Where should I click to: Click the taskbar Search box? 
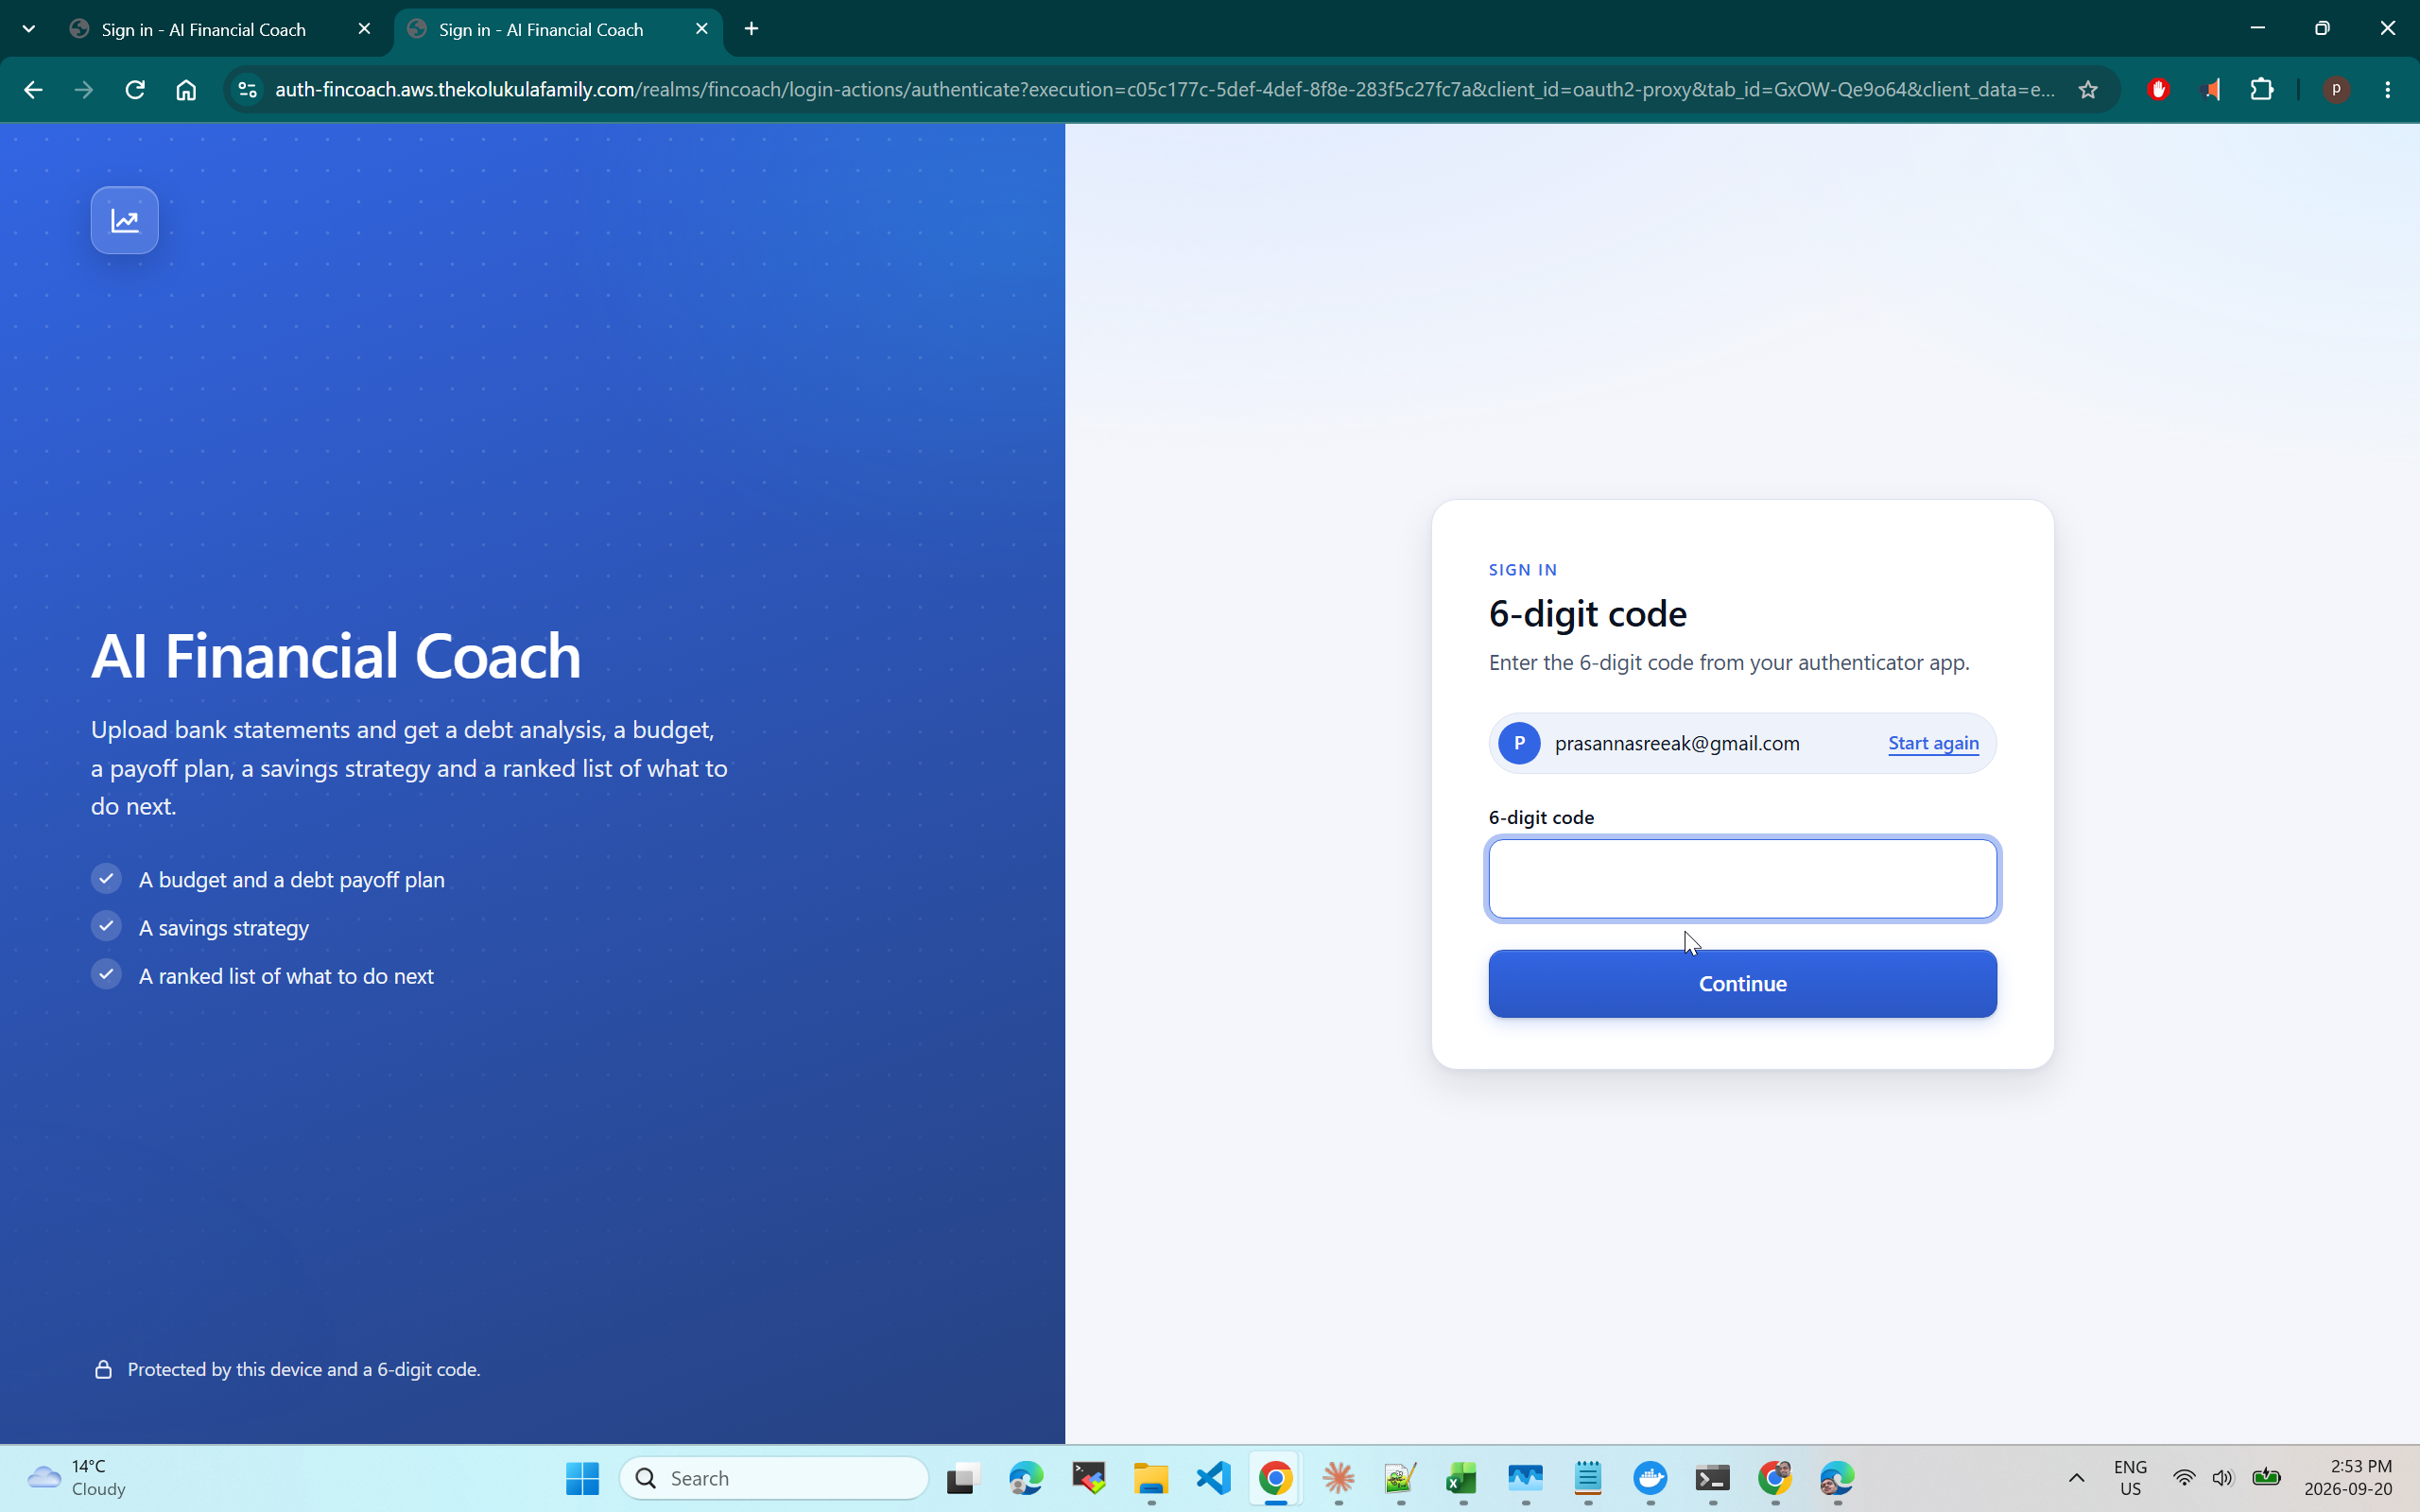(774, 1478)
